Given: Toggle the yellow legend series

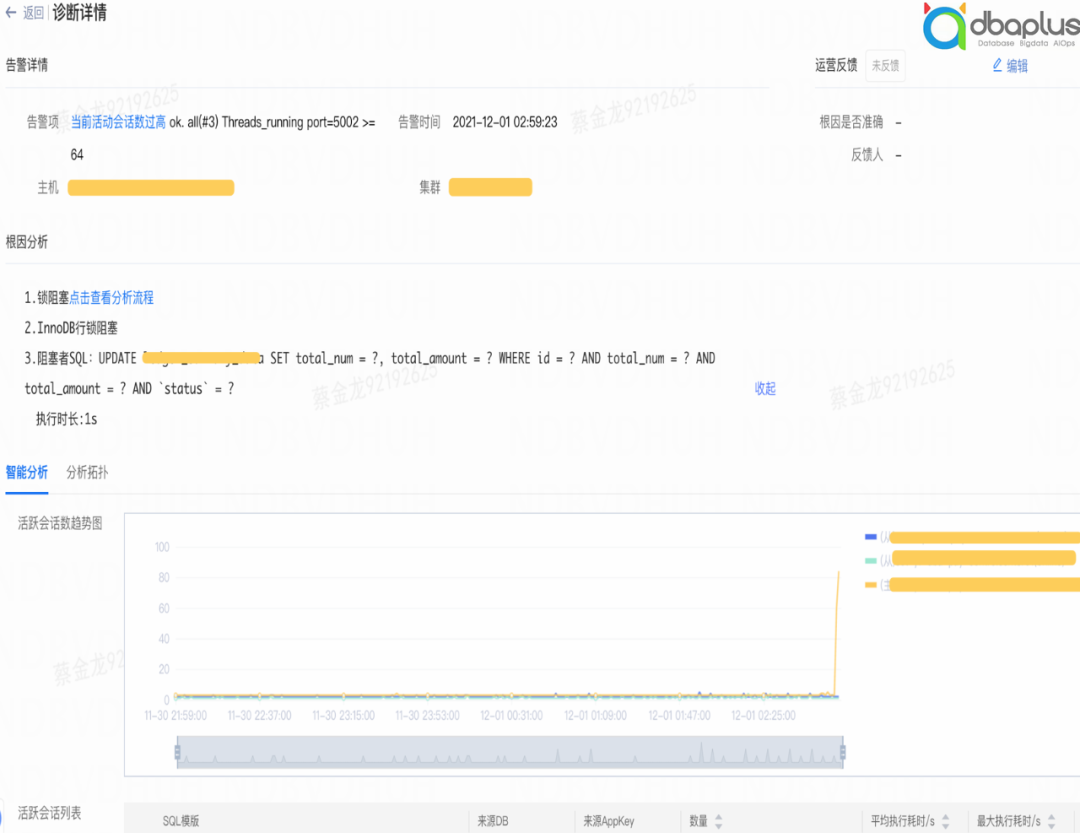Looking at the screenshot, I should (870, 585).
